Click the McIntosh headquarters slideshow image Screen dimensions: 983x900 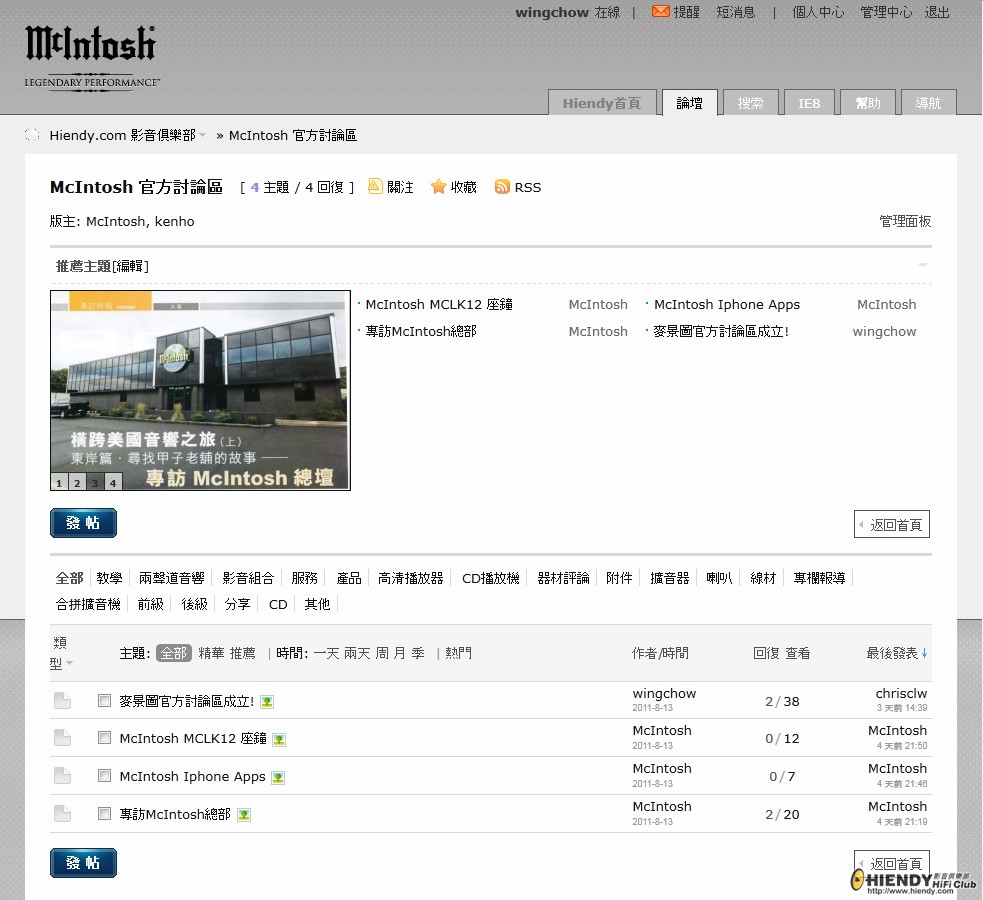(200, 380)
